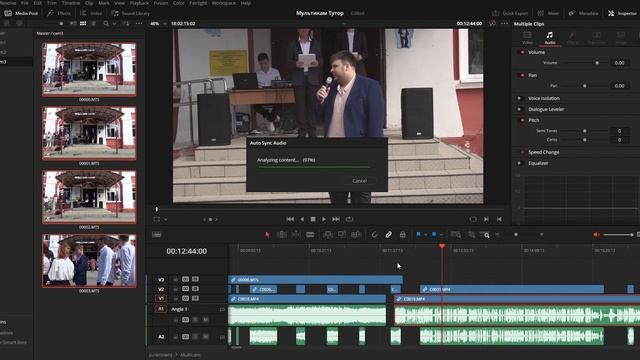Click the Quick Export button
The height and width of the screenshot is (360, 640).
(510, 13)
